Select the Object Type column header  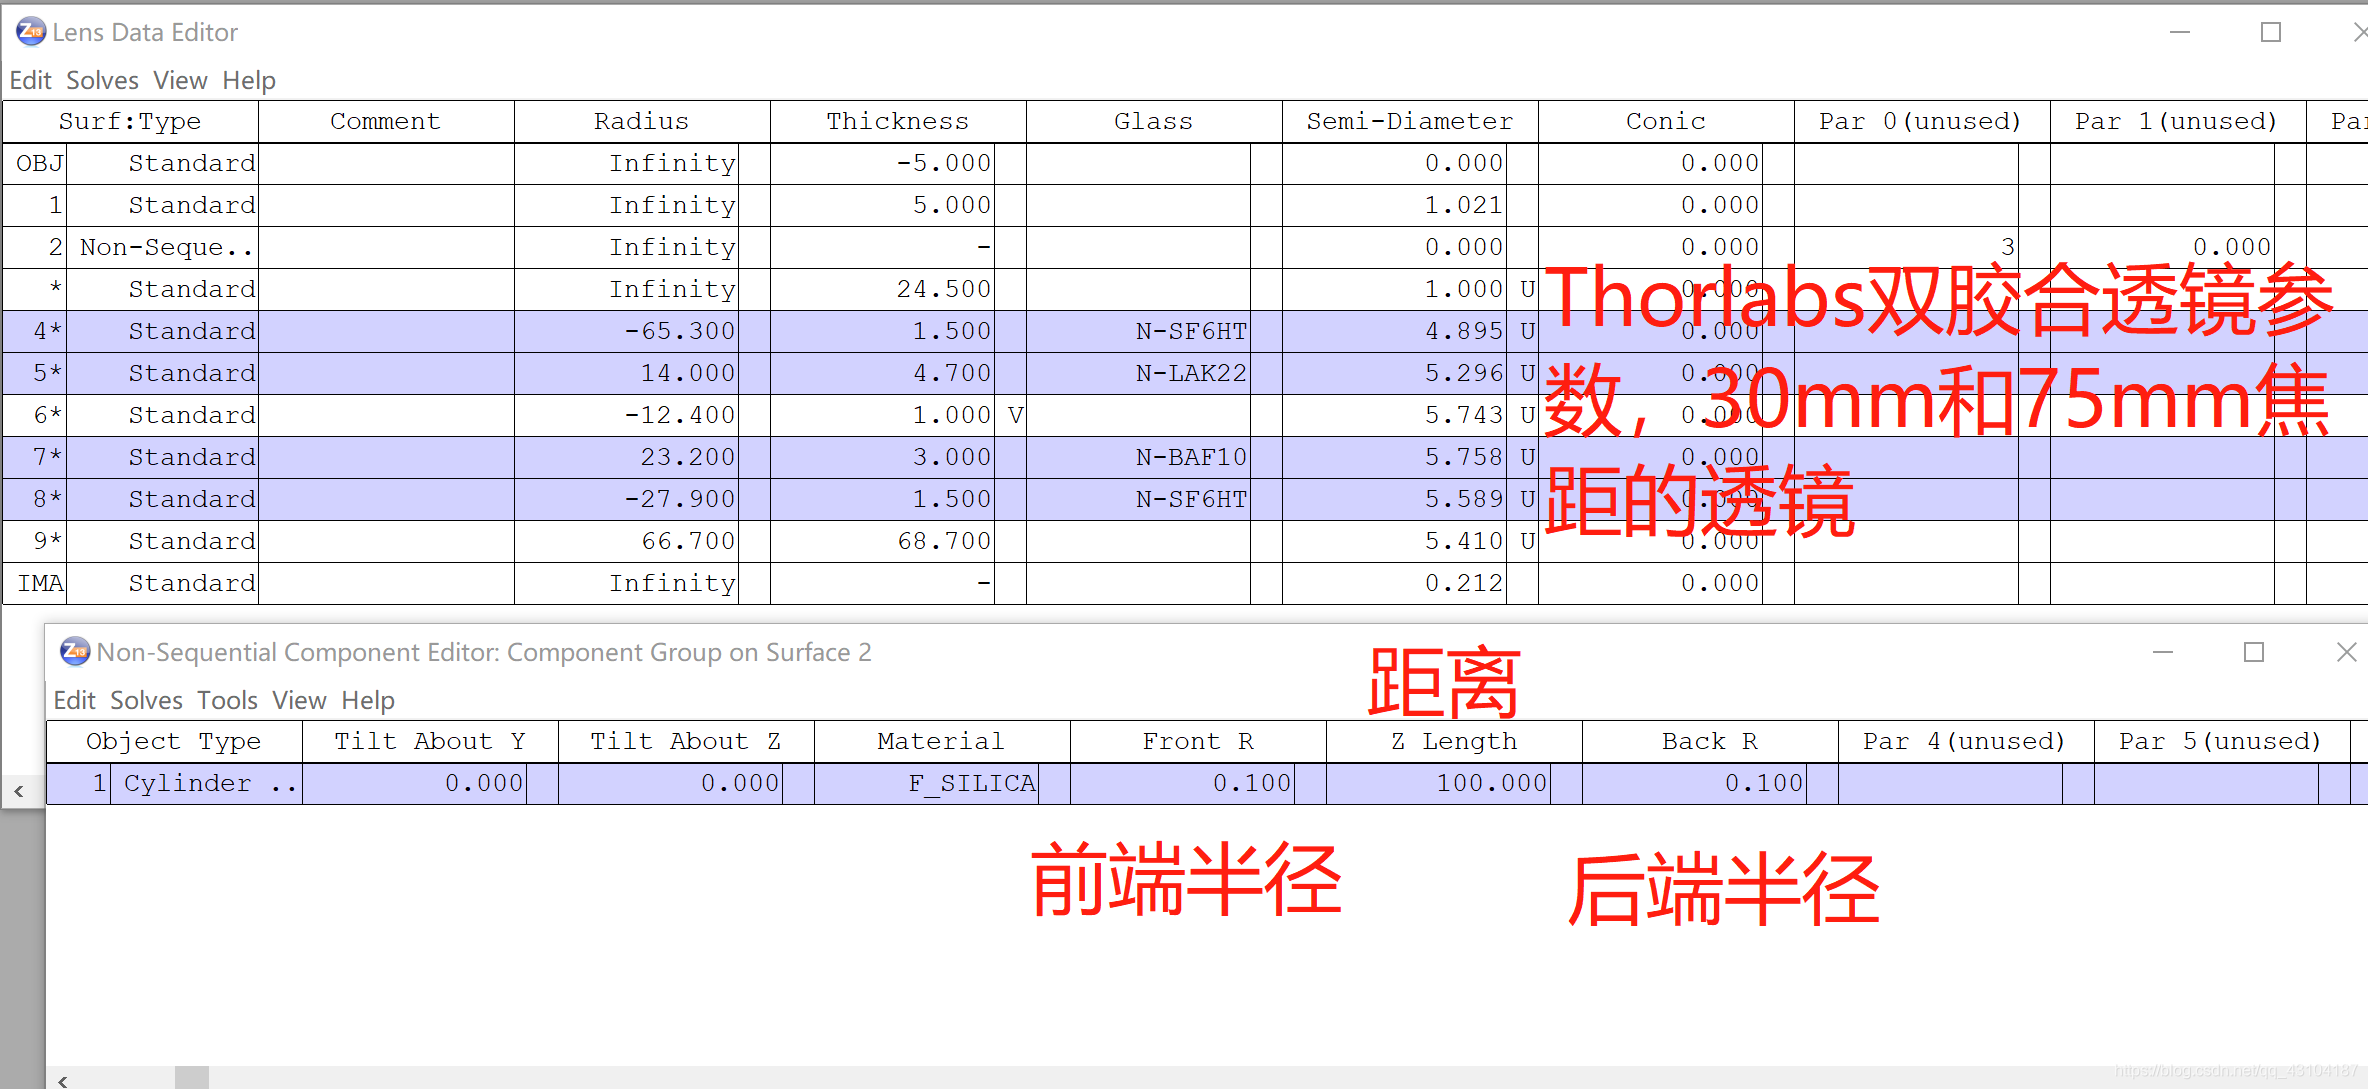[x=174, y=741]
